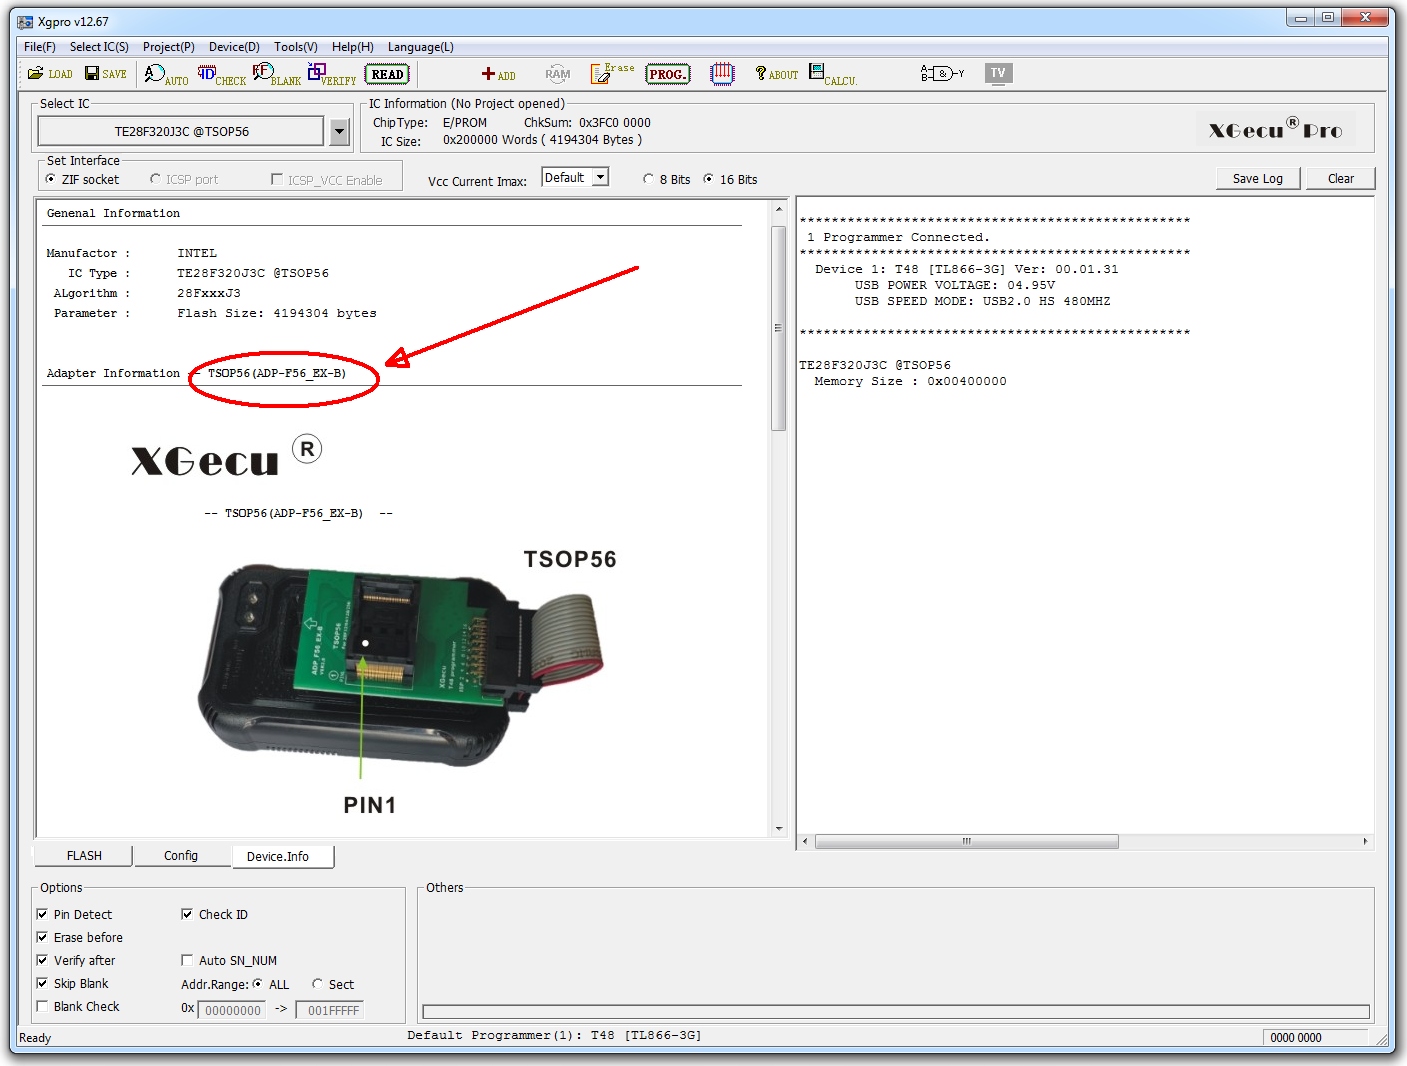Run AUTO chip detection tool

[165, 74]
